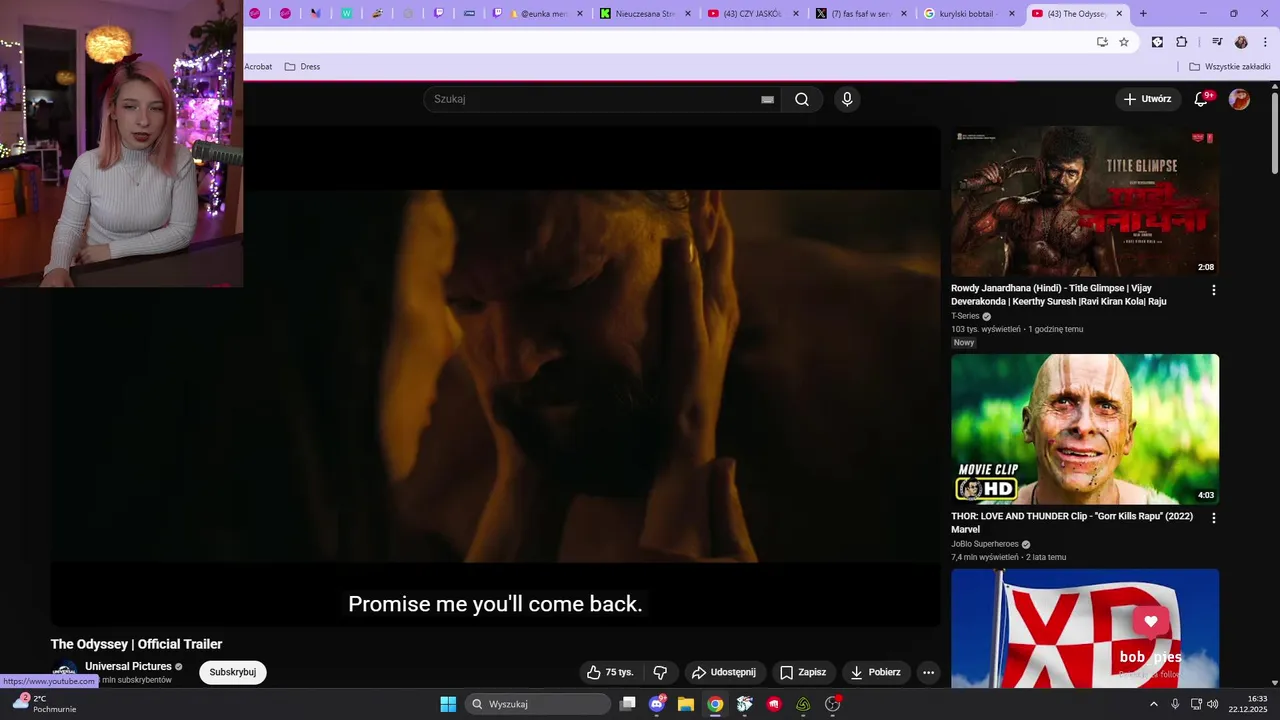Open the on-screen keyboard in search box
The height and width of the screenshot is (720, 1280).
point(767,99)
